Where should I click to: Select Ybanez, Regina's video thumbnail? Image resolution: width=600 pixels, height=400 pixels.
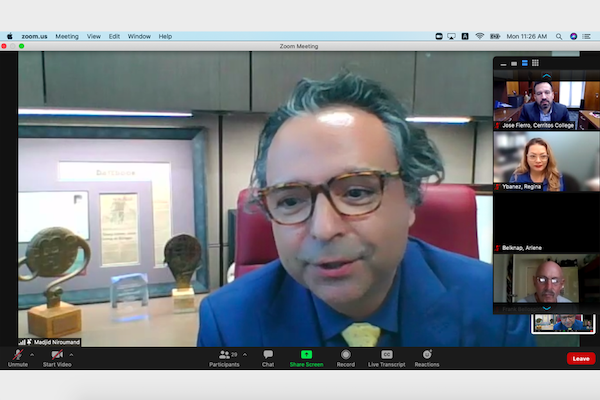(x=545, y=161)
